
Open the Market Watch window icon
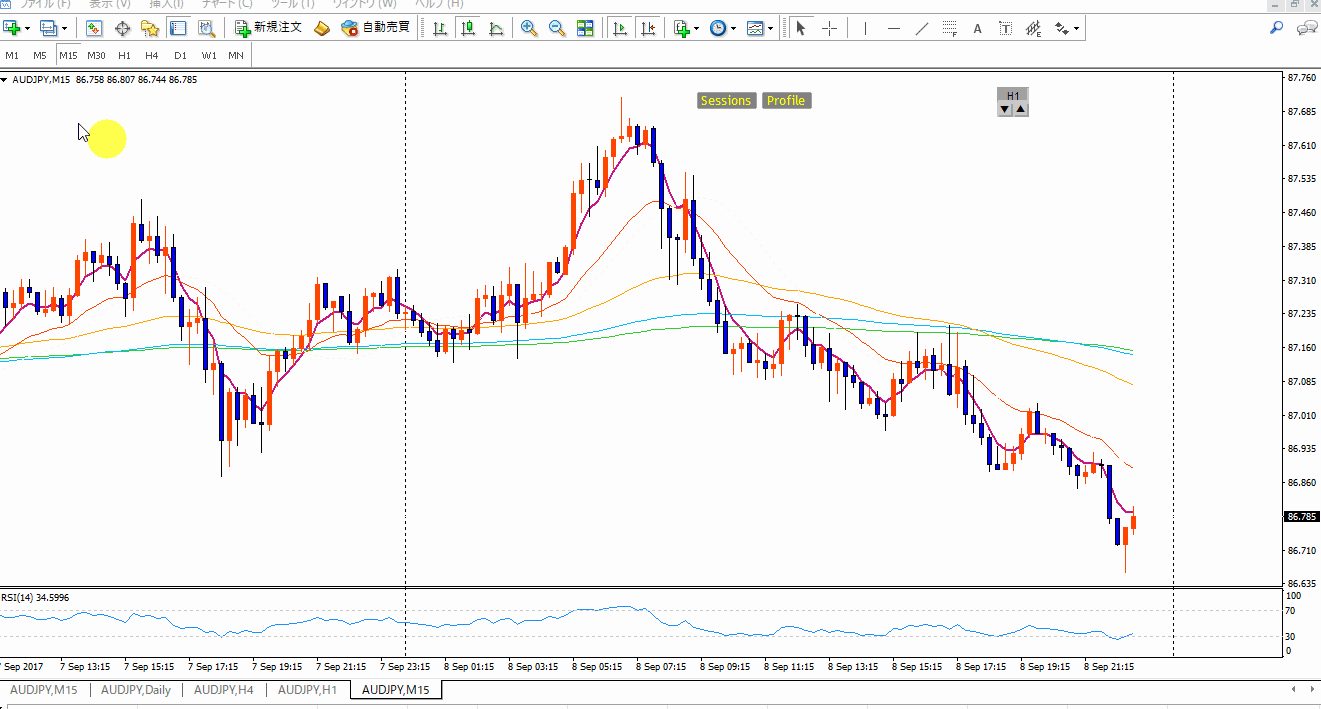(94, 28)
